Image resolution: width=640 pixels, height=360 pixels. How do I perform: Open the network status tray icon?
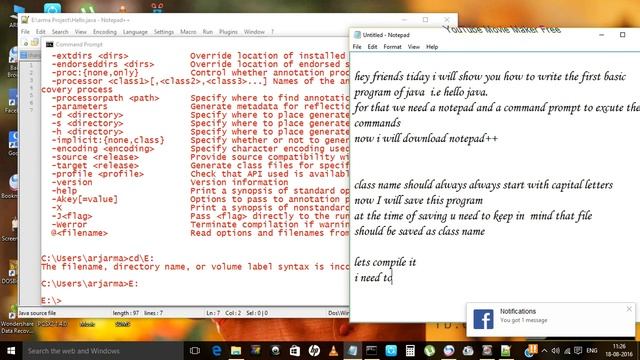(x=567, y=351)
